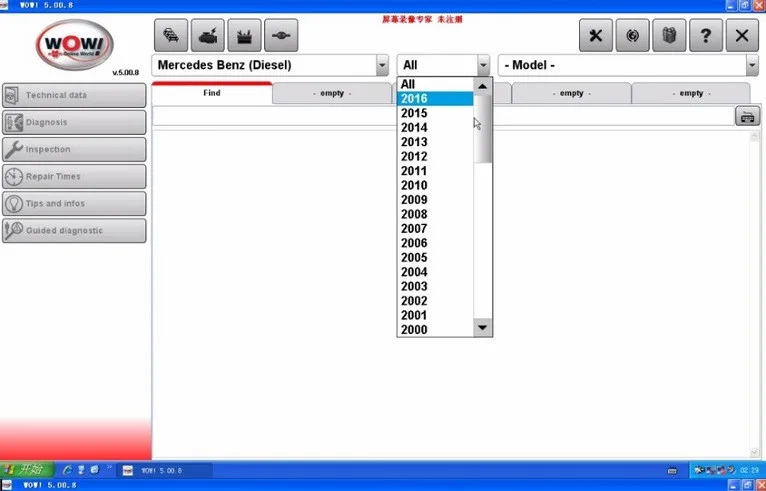The width and height of the screenshot is (766, 491).
Task: Select the empty tab left of the last one
Action: [572, 93]
